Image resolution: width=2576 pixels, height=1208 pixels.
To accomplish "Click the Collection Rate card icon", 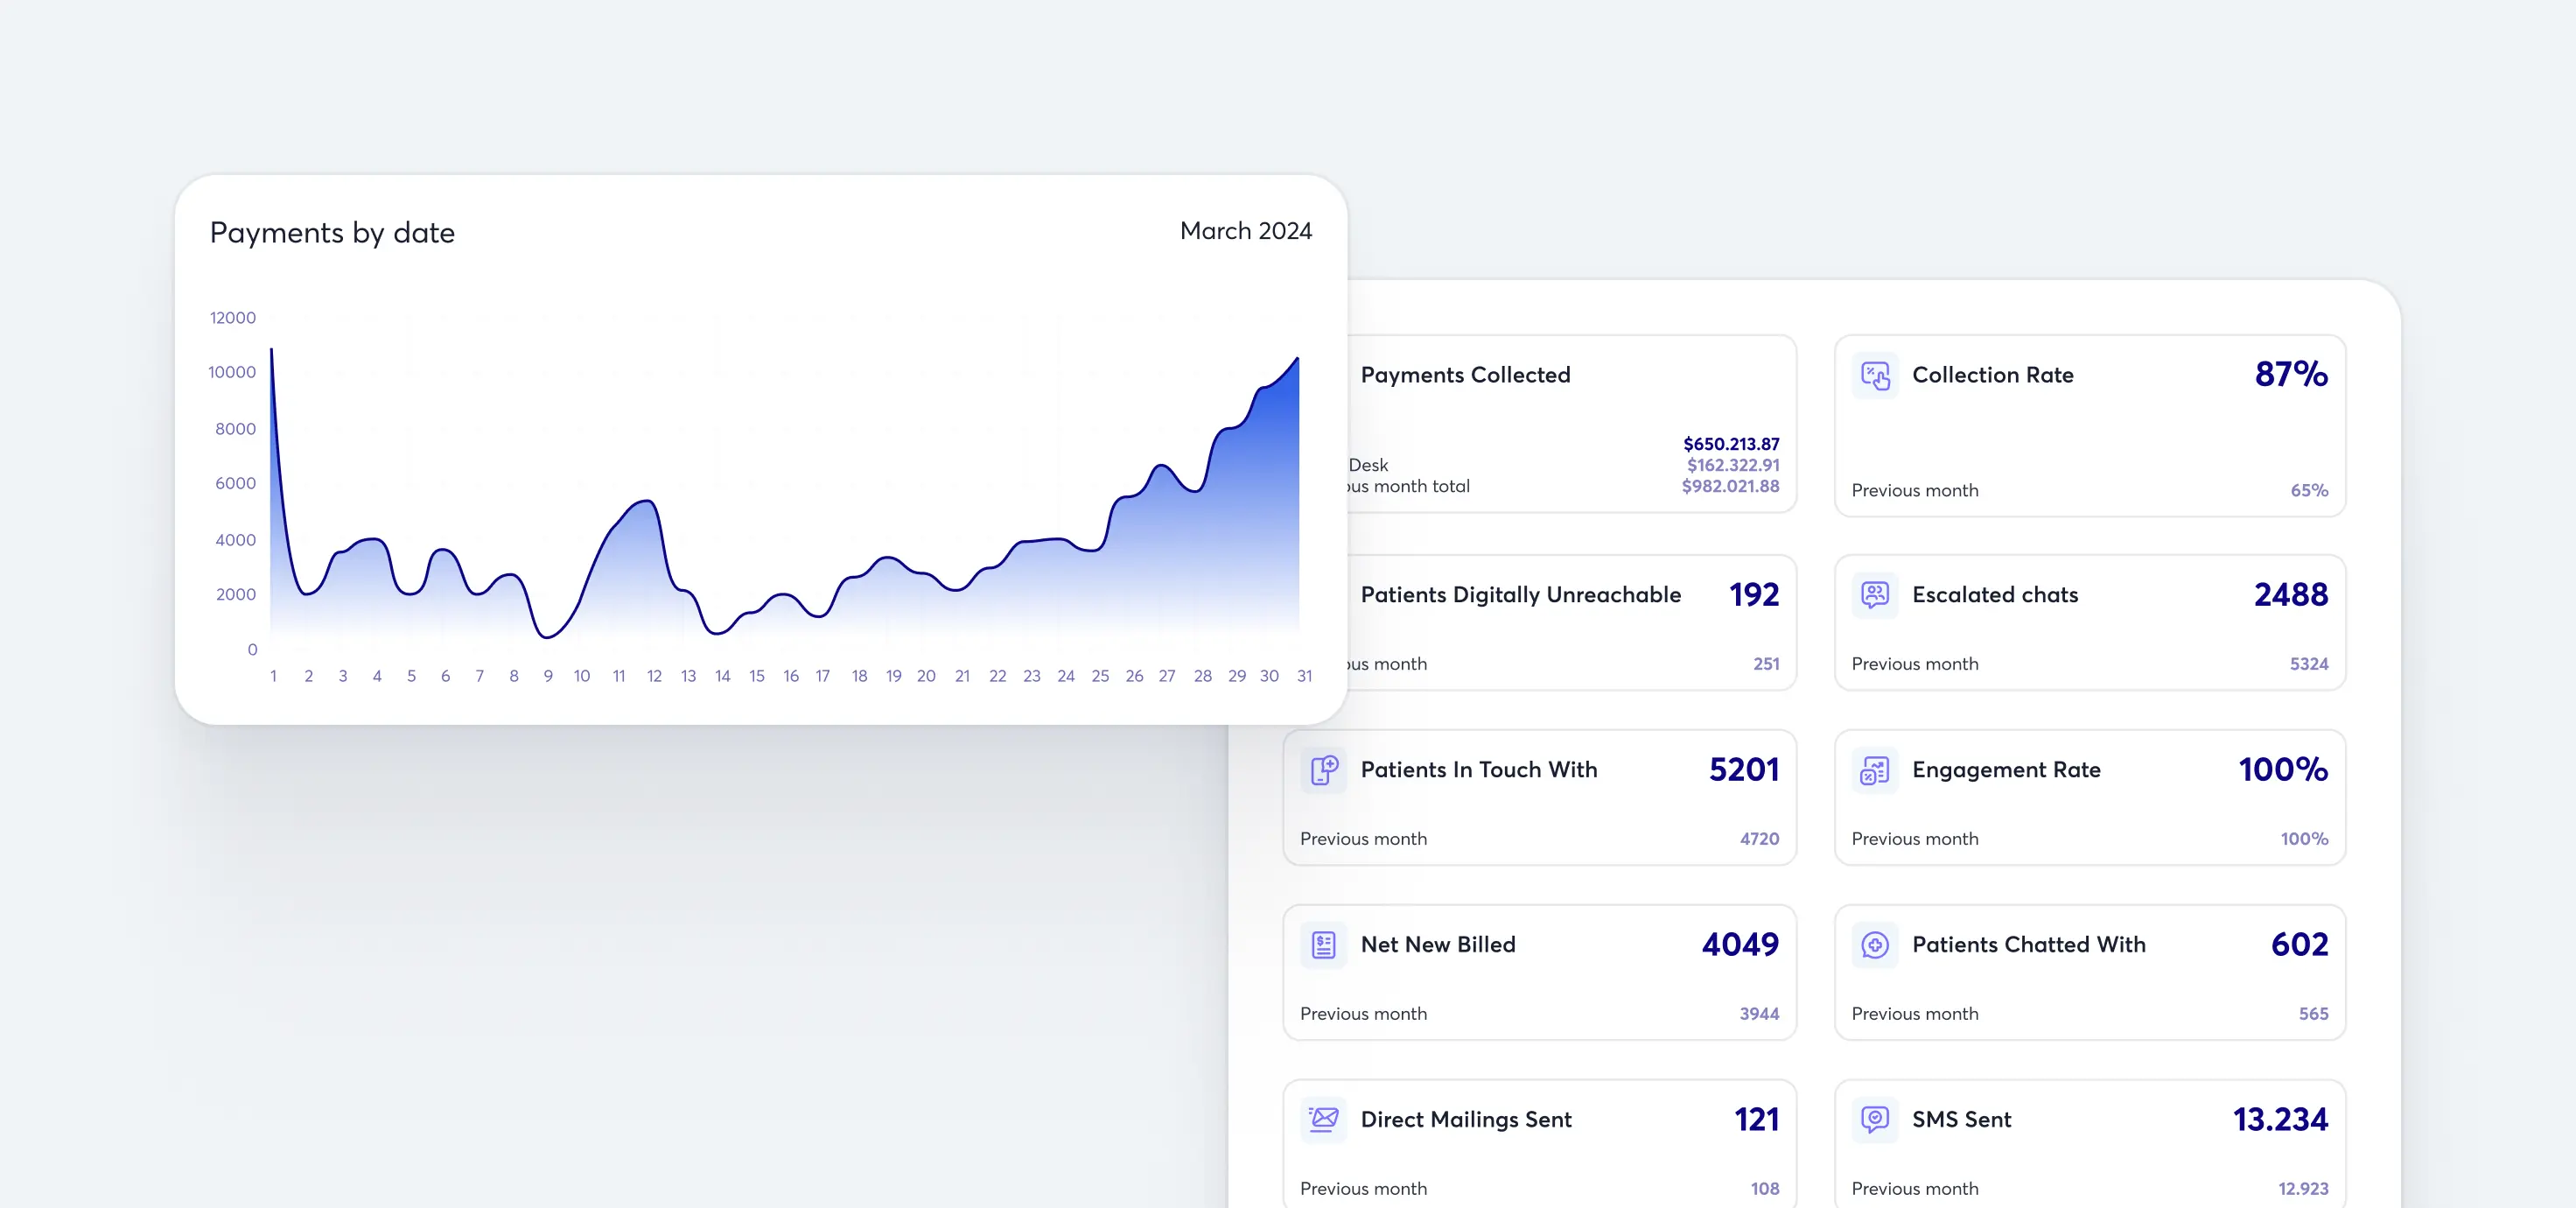I will 1874,375.
